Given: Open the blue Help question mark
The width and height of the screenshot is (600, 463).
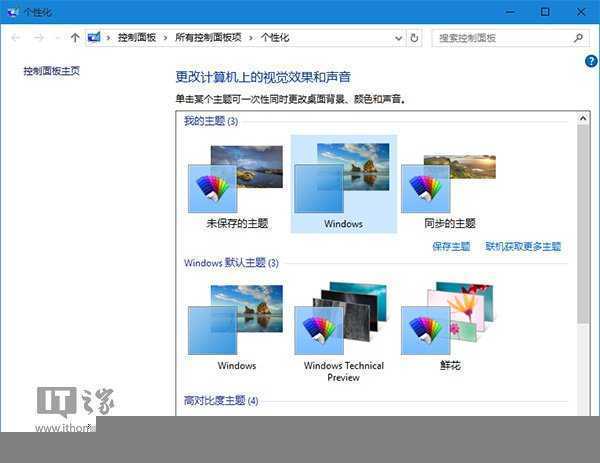Looking at the screenshot, I should (591, 61).
